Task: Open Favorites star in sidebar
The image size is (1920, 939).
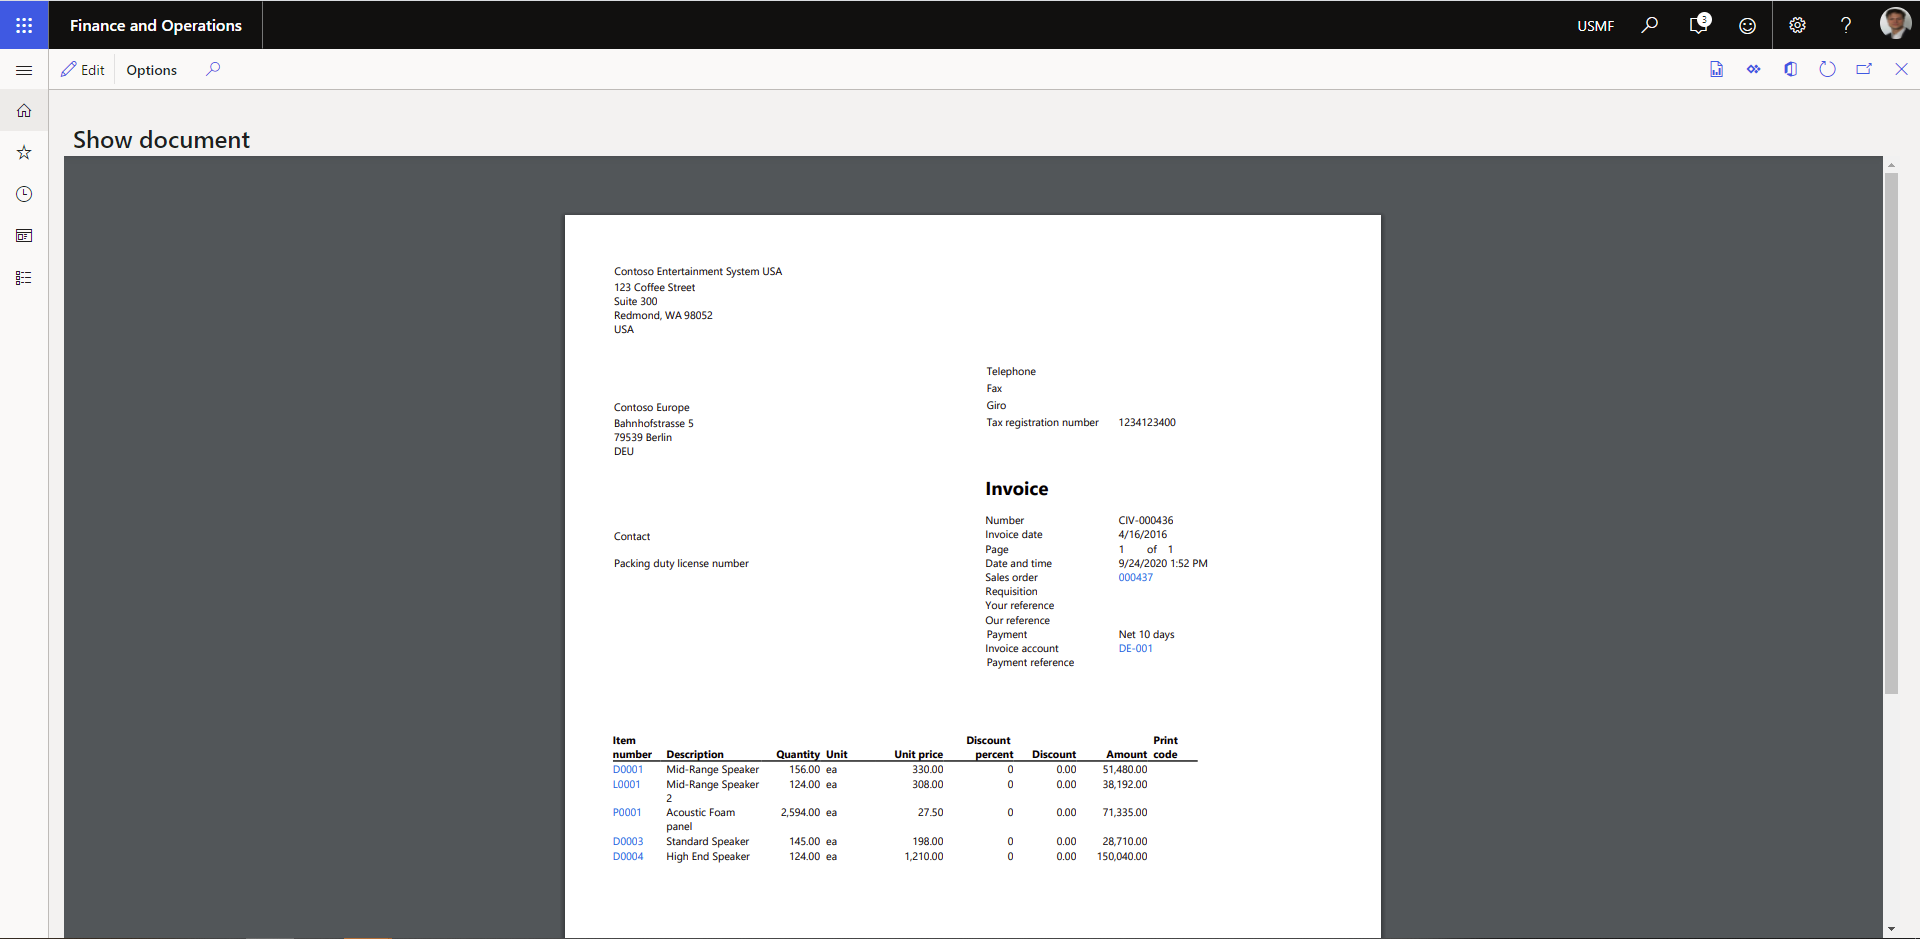Action: 24,152
